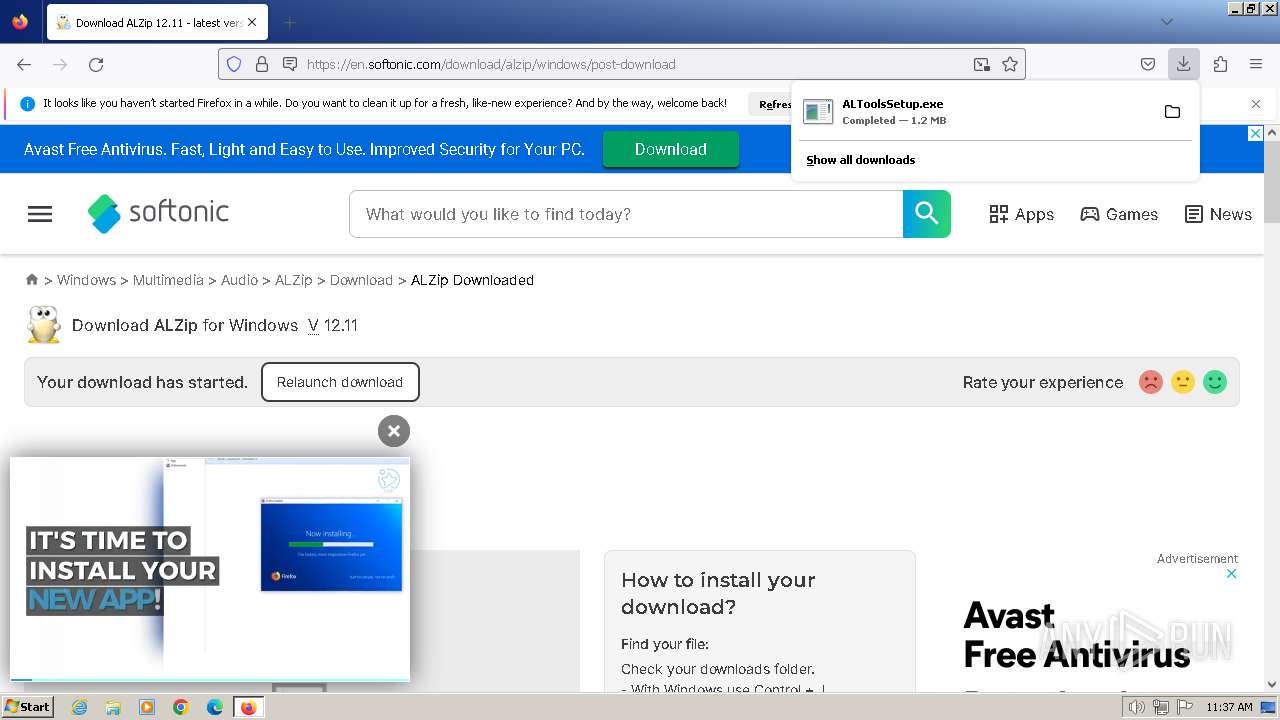Rate experience with green happy face

tap(1215, 382)
